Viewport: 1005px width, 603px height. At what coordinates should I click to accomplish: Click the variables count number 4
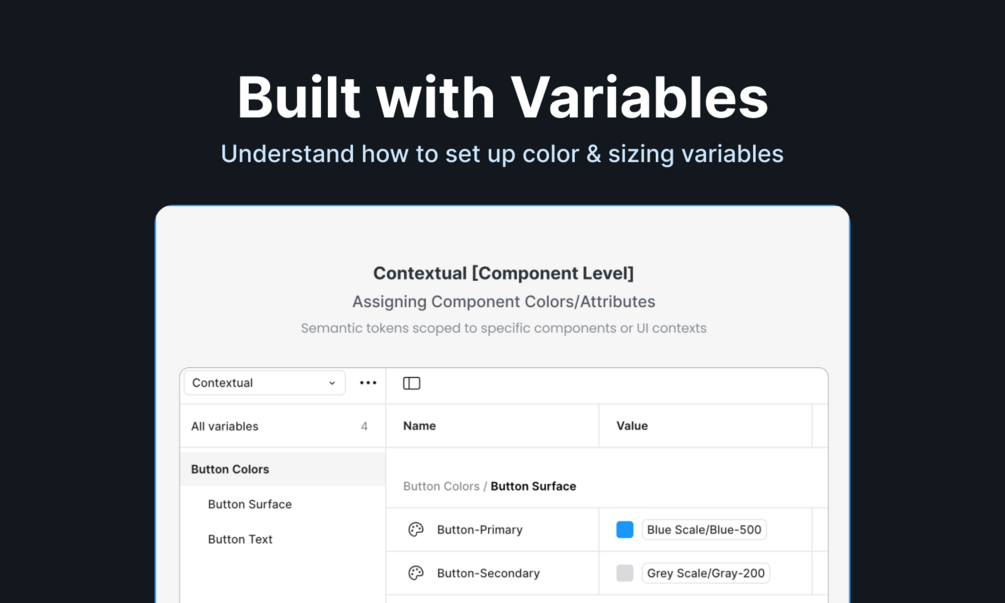(364, 426)
